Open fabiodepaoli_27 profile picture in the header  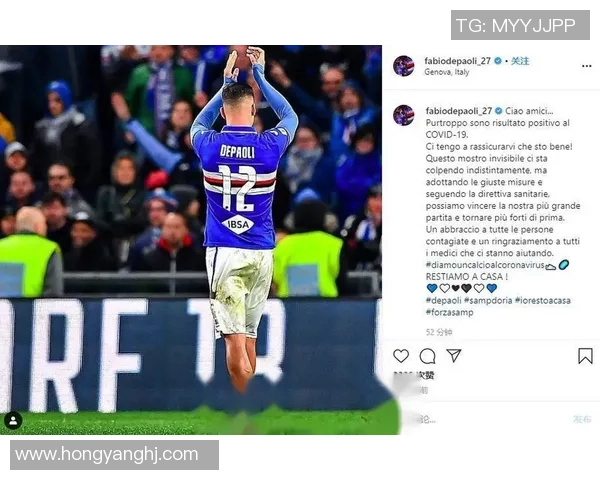[404, 66]
